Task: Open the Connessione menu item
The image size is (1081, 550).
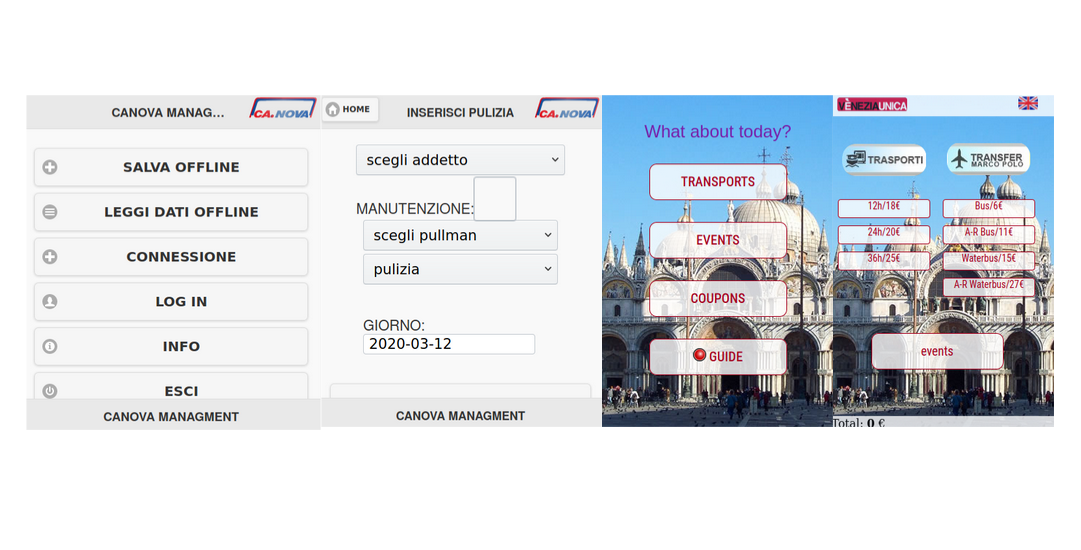Action: [x=171, y=257]
